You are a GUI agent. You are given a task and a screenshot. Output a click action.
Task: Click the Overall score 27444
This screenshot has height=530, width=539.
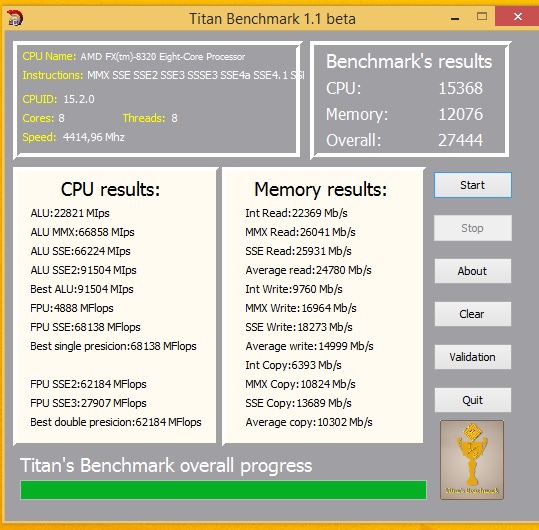[460, 140]
